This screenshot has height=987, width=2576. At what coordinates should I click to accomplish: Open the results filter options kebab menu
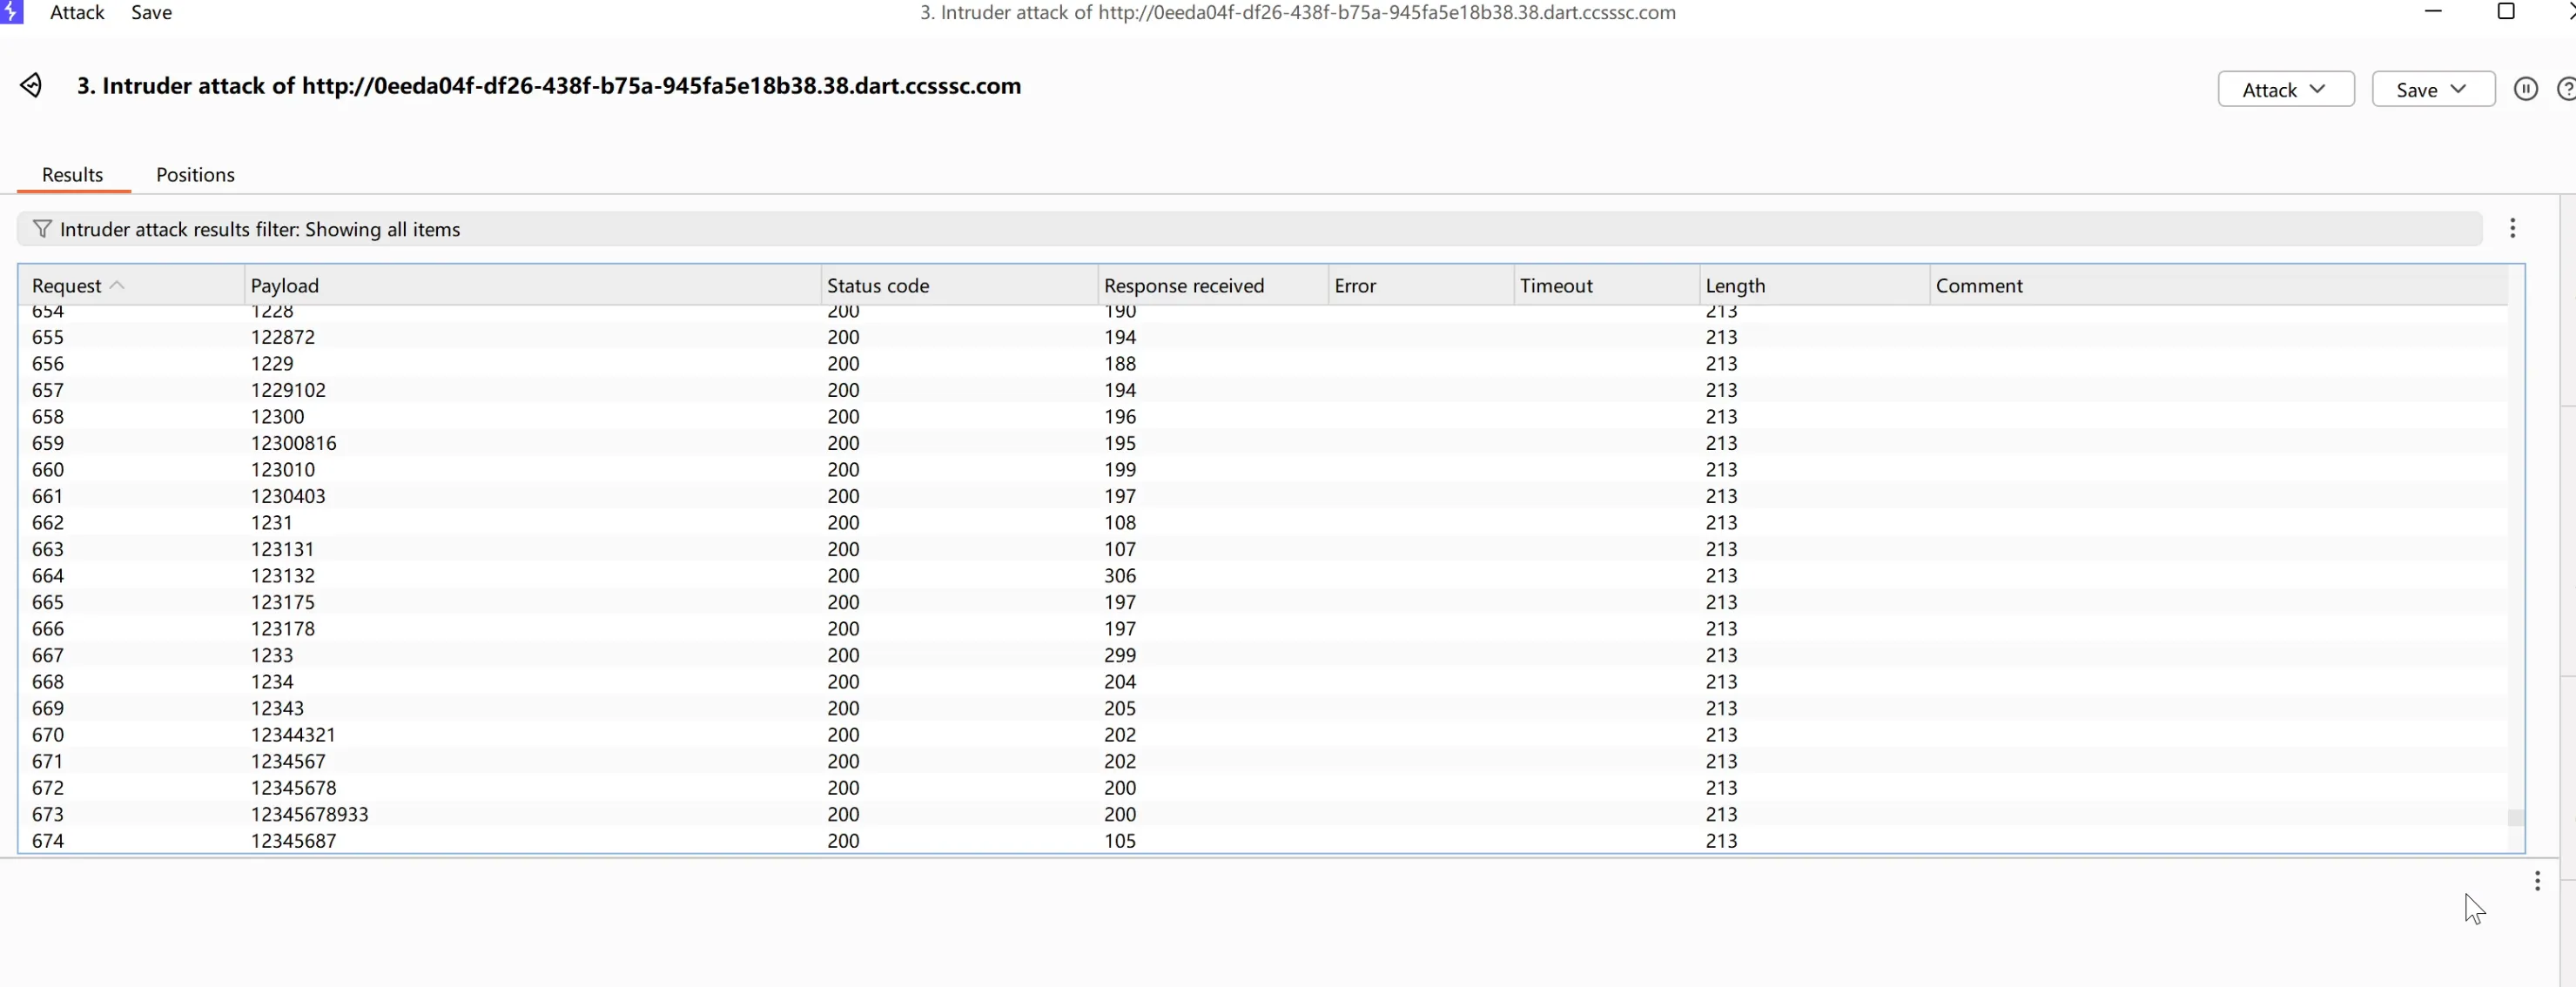2512,228
